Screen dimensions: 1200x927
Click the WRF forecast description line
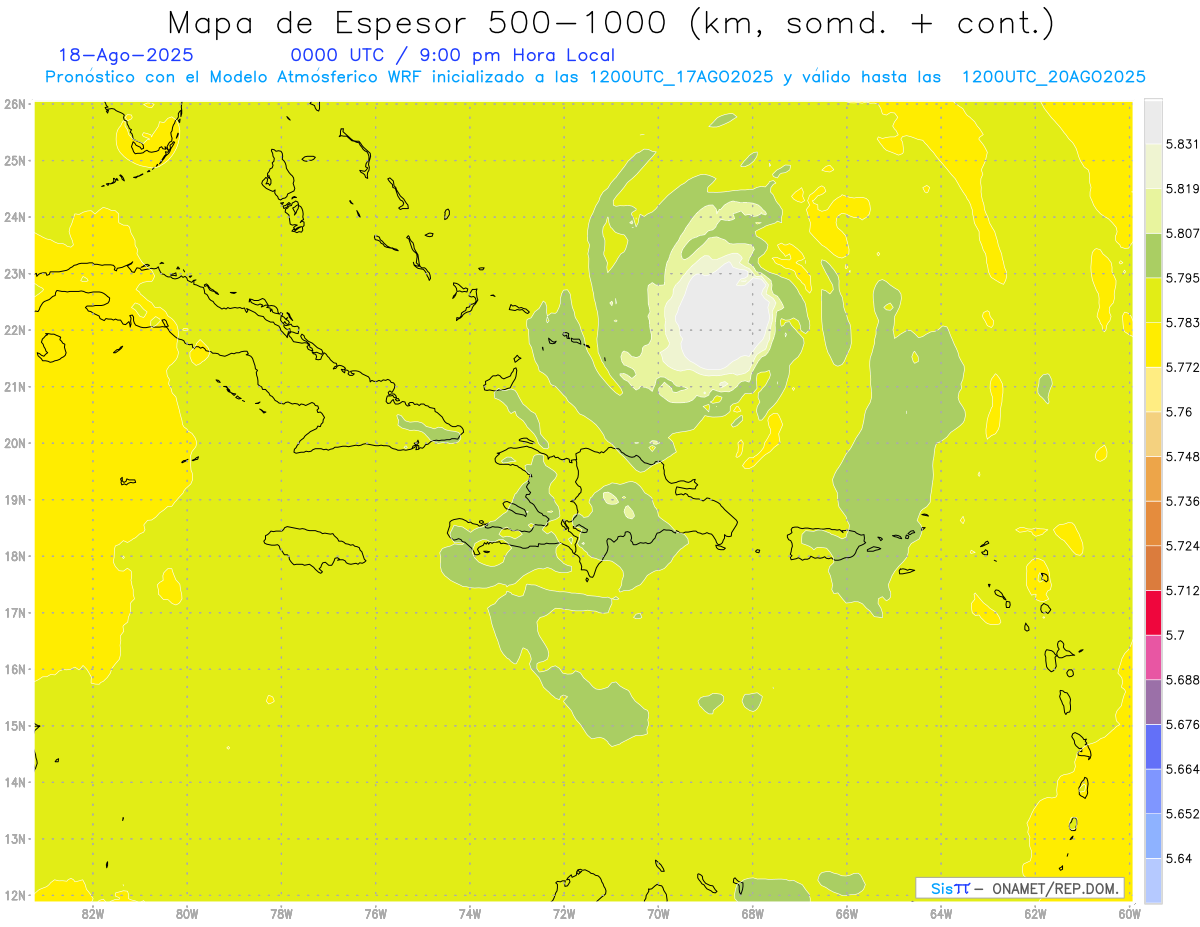pyautogui.click(x=595, y=77)
